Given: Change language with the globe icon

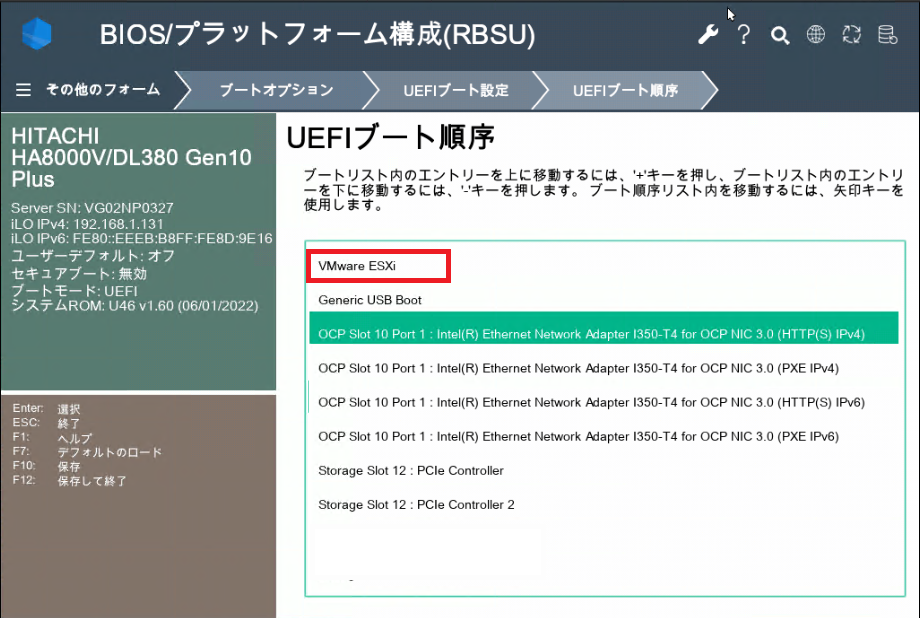Looking at the screenshot, I should pos(816,35).
